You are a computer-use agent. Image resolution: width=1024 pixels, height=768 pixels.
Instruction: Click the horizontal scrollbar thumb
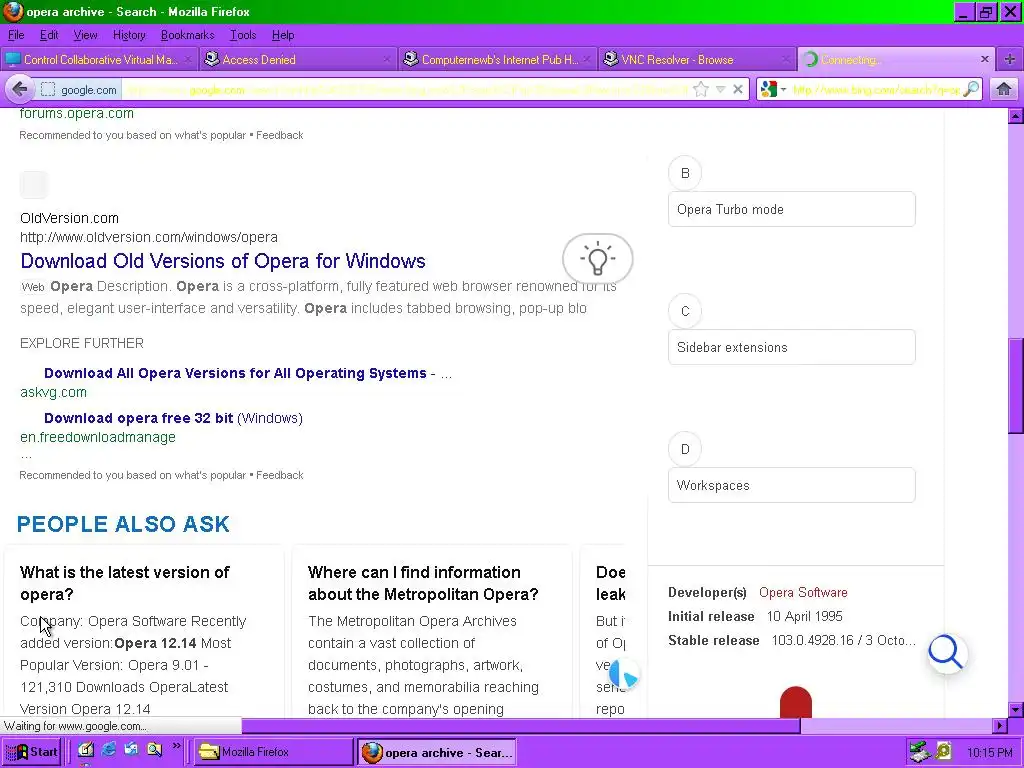pyautogui.click(x=521, y=726)
